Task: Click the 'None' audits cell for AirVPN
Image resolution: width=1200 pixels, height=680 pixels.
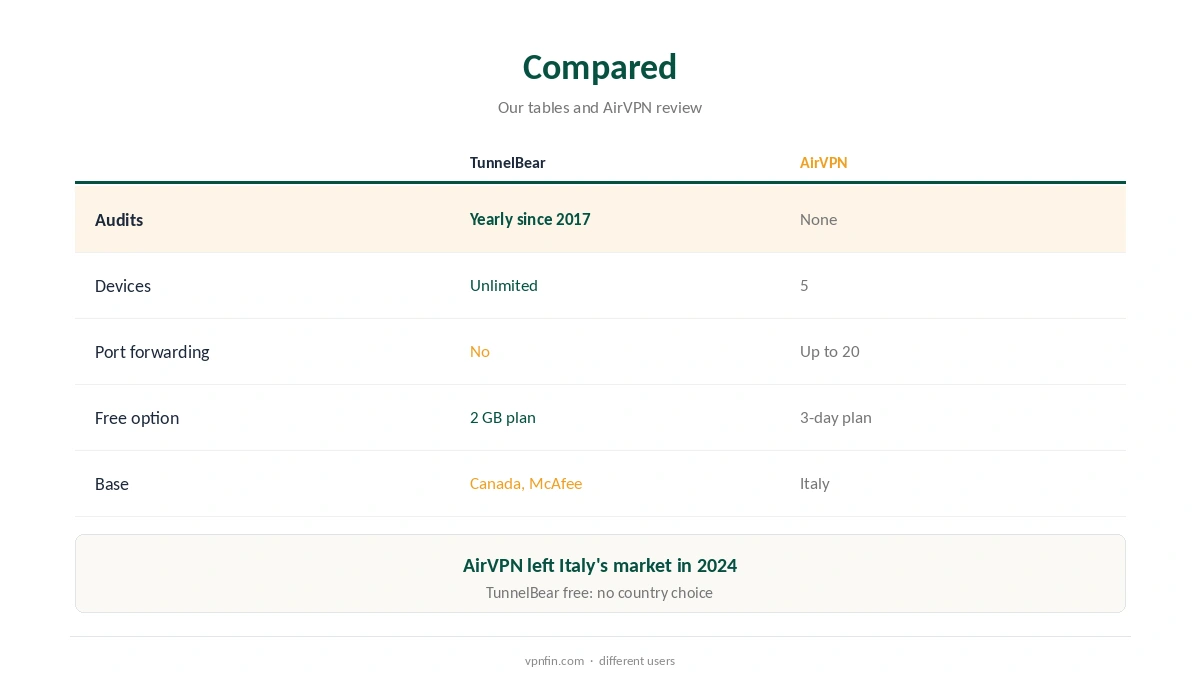Action: pos(818,219)
